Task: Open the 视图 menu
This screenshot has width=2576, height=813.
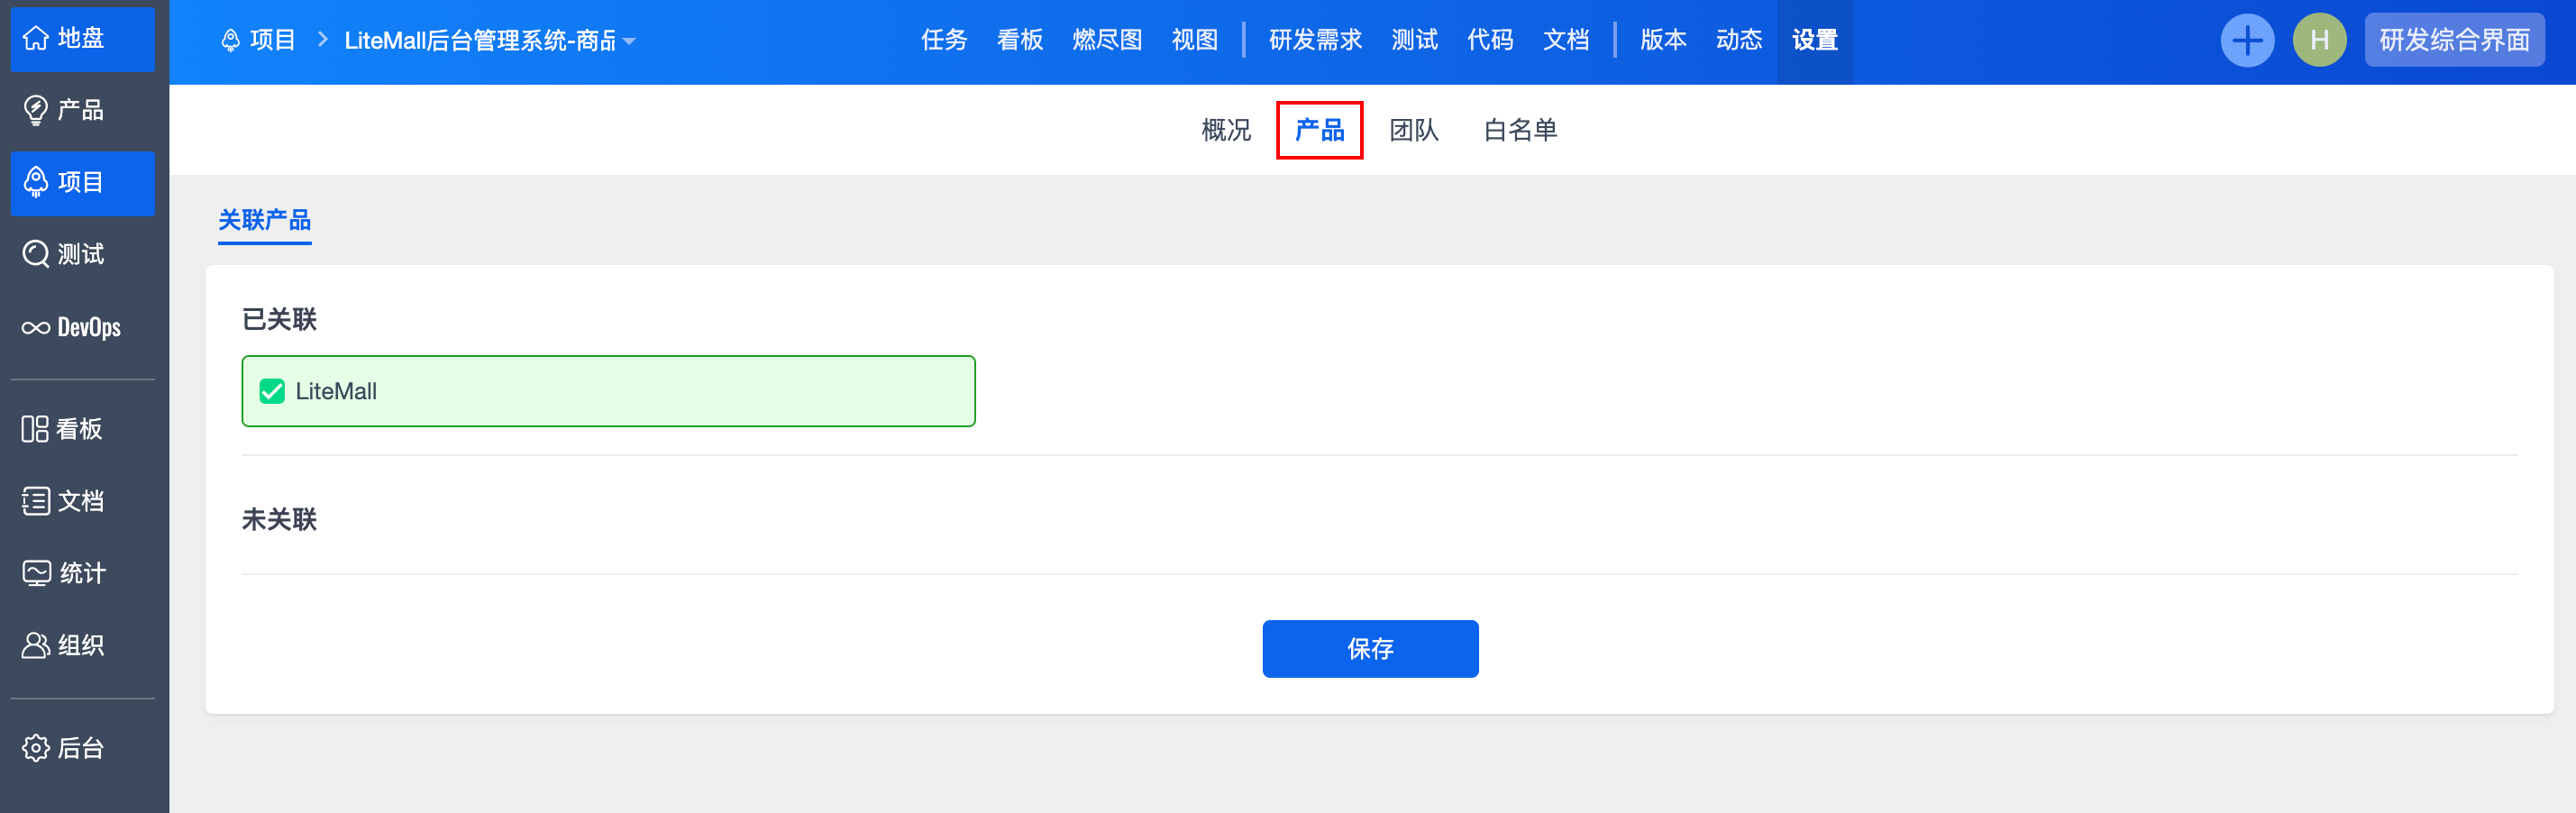Action: [x=1195, y=40]
